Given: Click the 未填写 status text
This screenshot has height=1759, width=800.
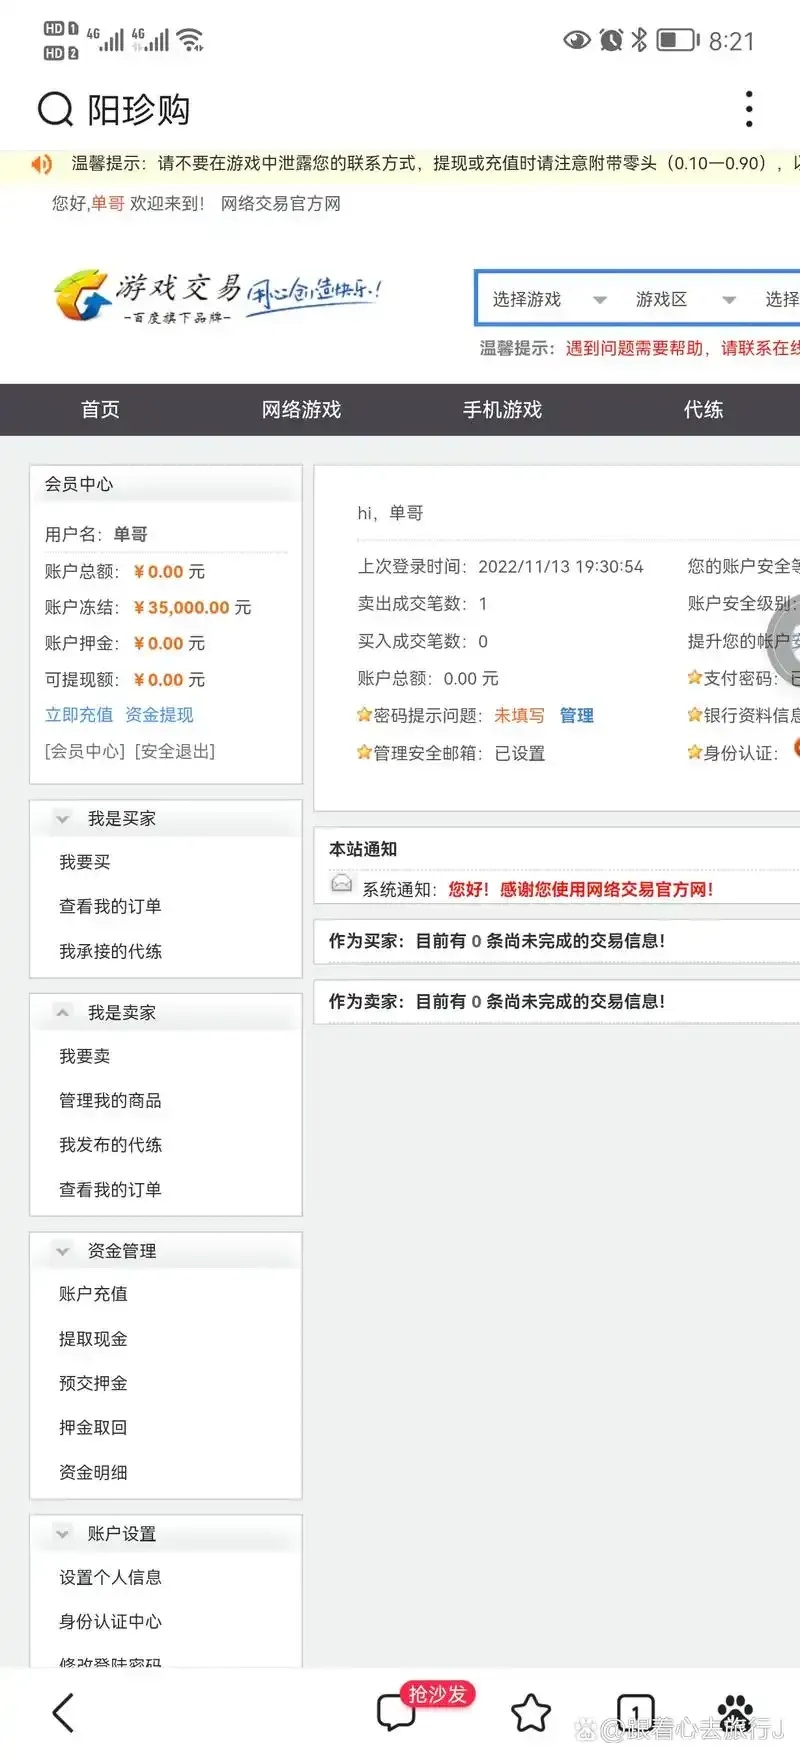Looking at the screenshot, I should pos(519,715).
